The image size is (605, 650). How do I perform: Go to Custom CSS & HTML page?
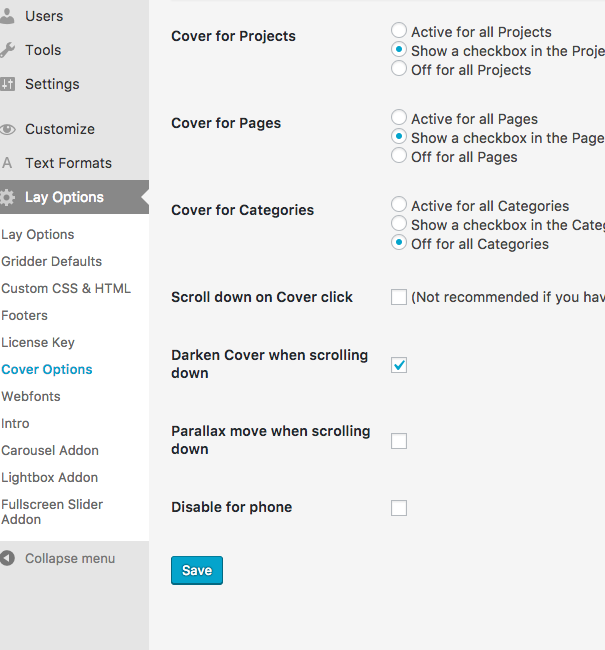pyautogui.click(x=66, y=288)
